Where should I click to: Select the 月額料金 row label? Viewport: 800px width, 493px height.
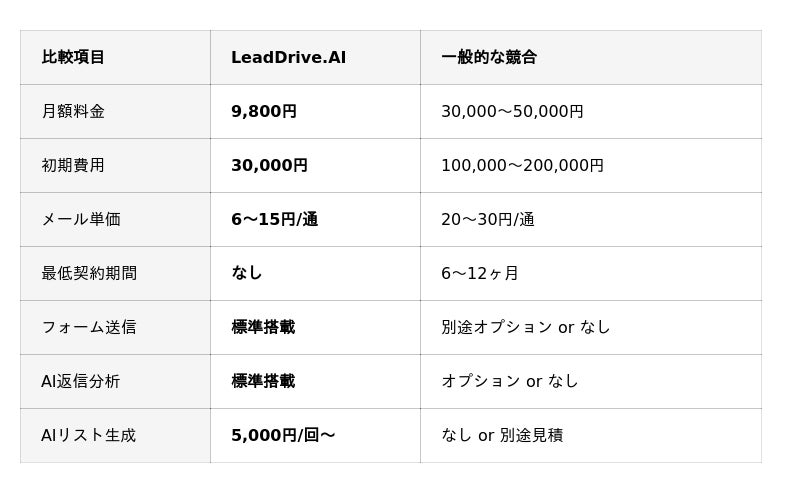pos(73,111)
